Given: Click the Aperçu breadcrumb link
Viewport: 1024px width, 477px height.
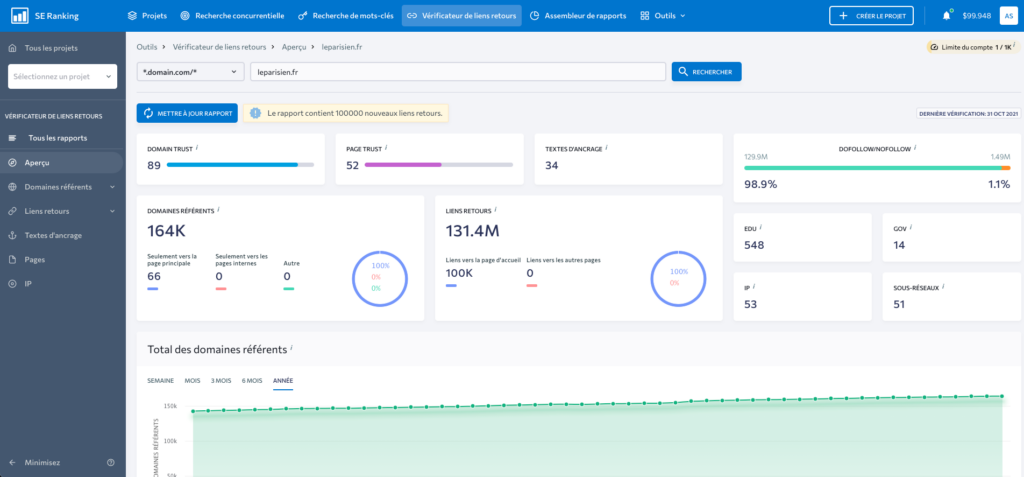Looking at the screenshot, I should pos(294,48).
